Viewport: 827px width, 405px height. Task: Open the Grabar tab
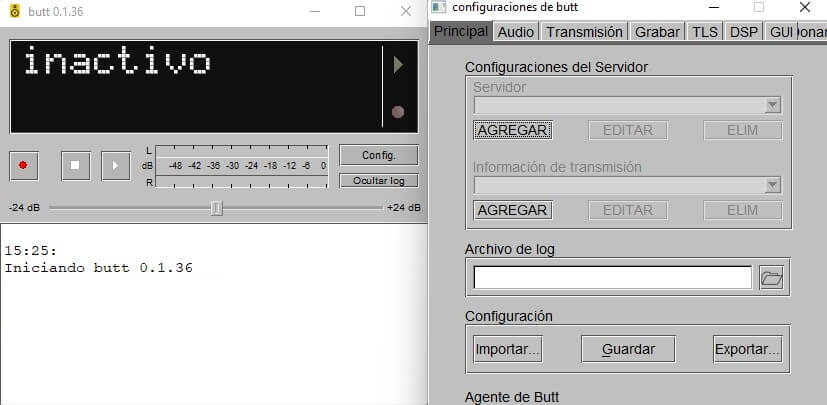click(657, 32)
